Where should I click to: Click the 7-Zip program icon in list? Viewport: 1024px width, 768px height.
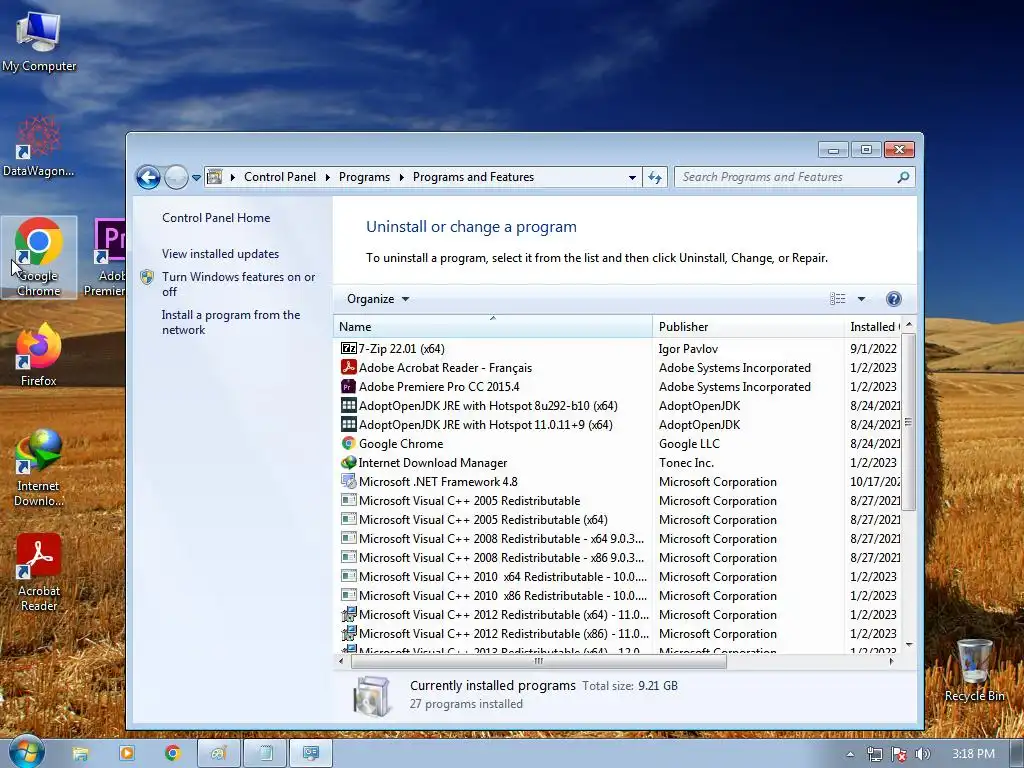pos(349,349)
